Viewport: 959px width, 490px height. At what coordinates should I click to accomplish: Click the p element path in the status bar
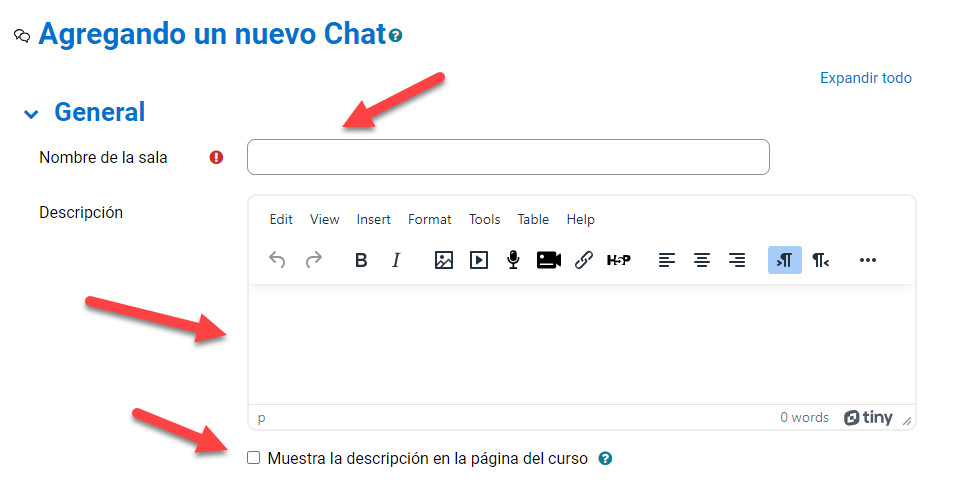[261, 418]
